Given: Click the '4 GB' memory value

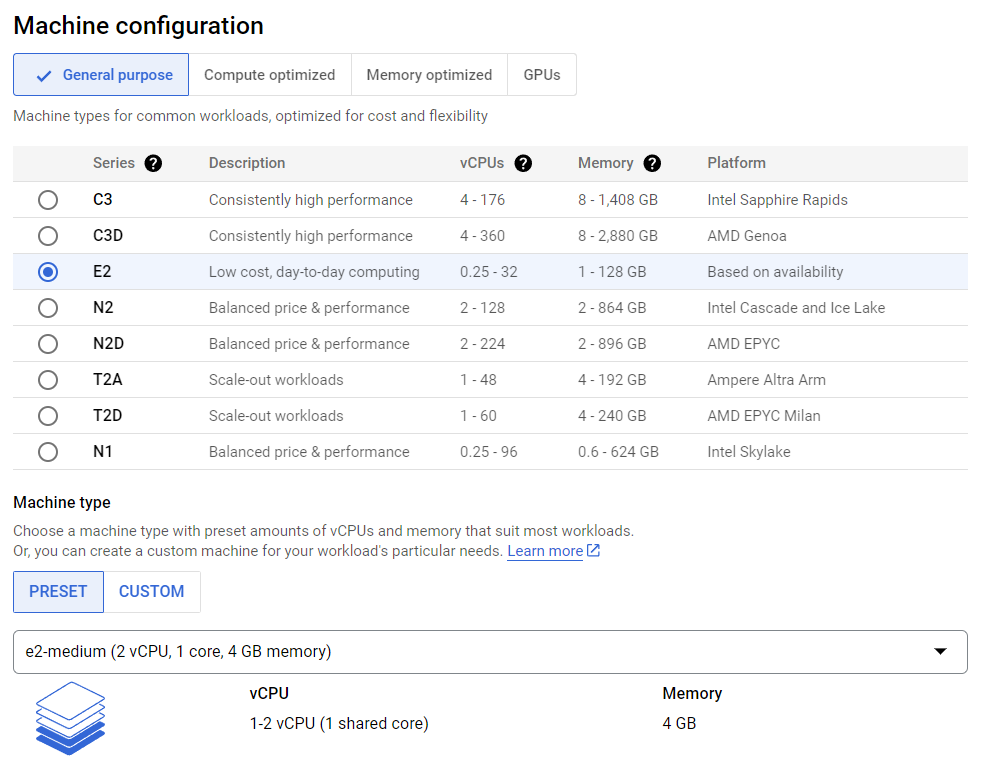Looking at the screenshot, I should [x=679, y=723].
